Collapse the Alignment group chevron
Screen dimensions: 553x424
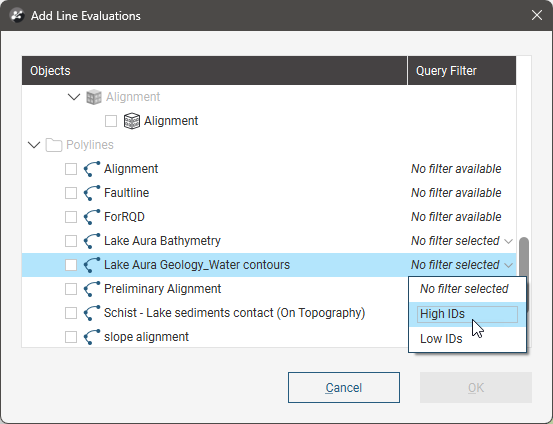tap(74, 97)
